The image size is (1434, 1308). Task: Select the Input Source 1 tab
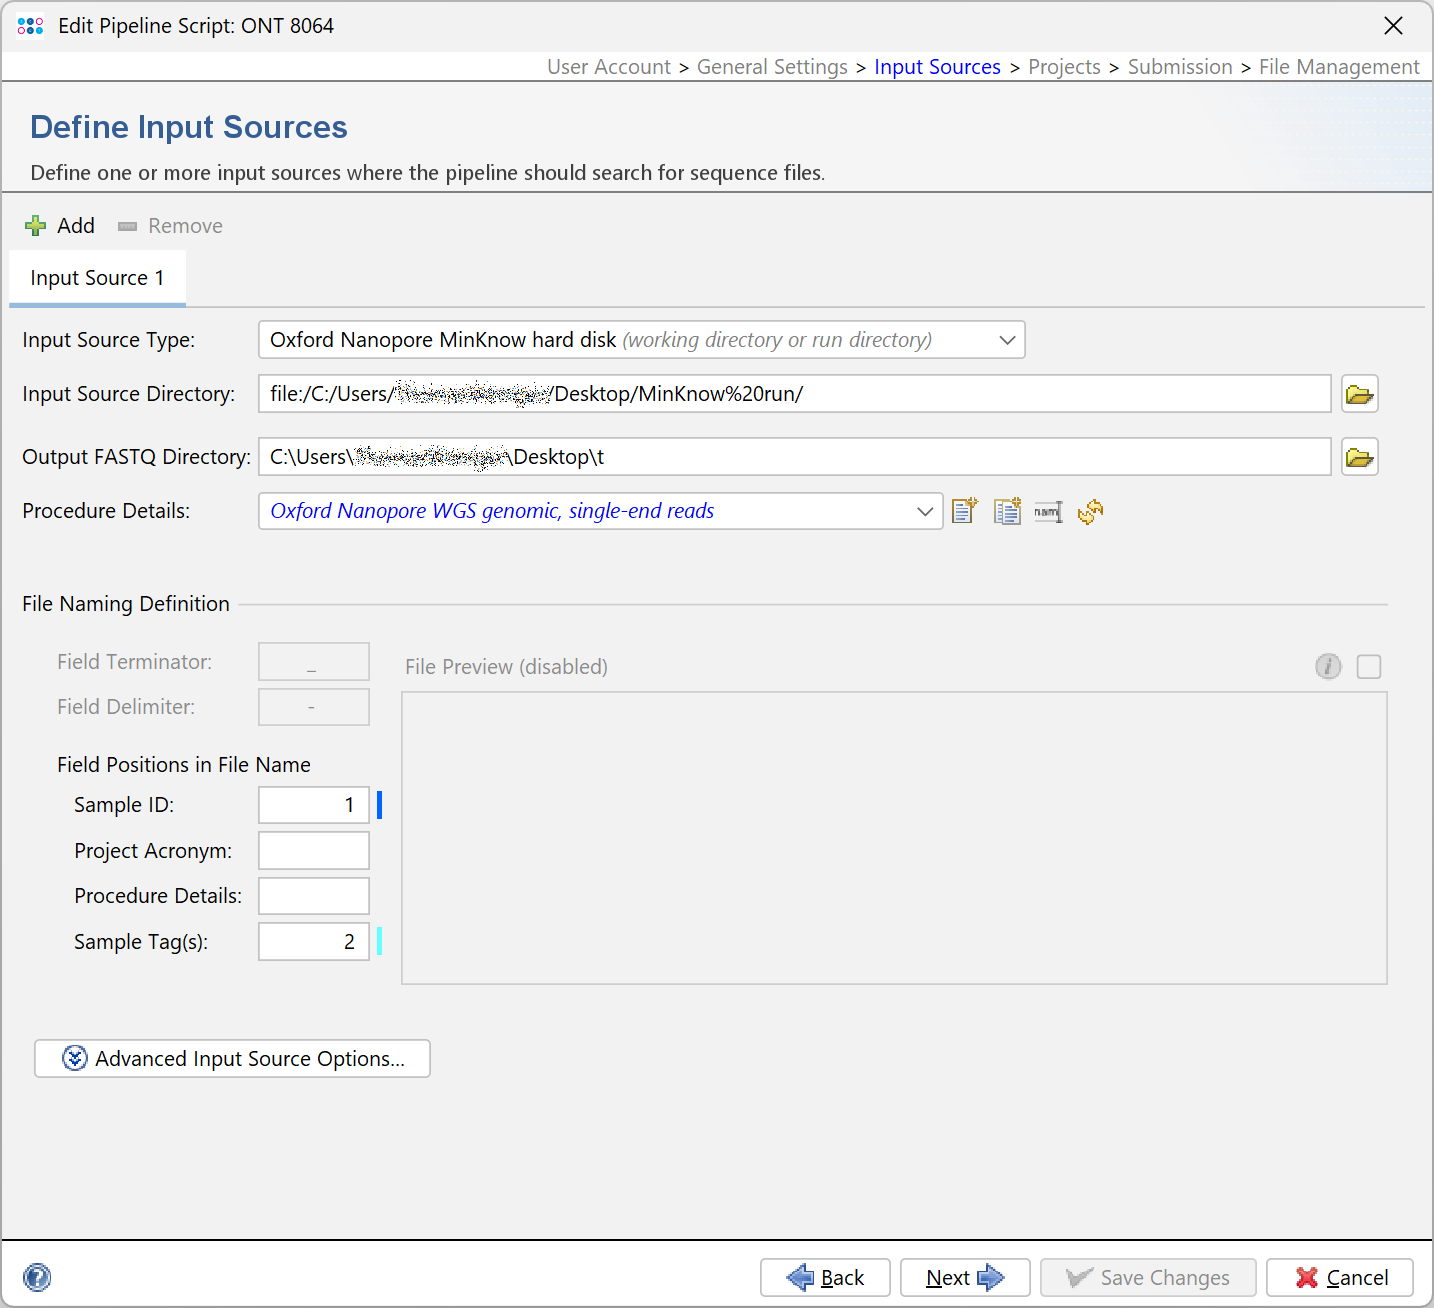97,277
